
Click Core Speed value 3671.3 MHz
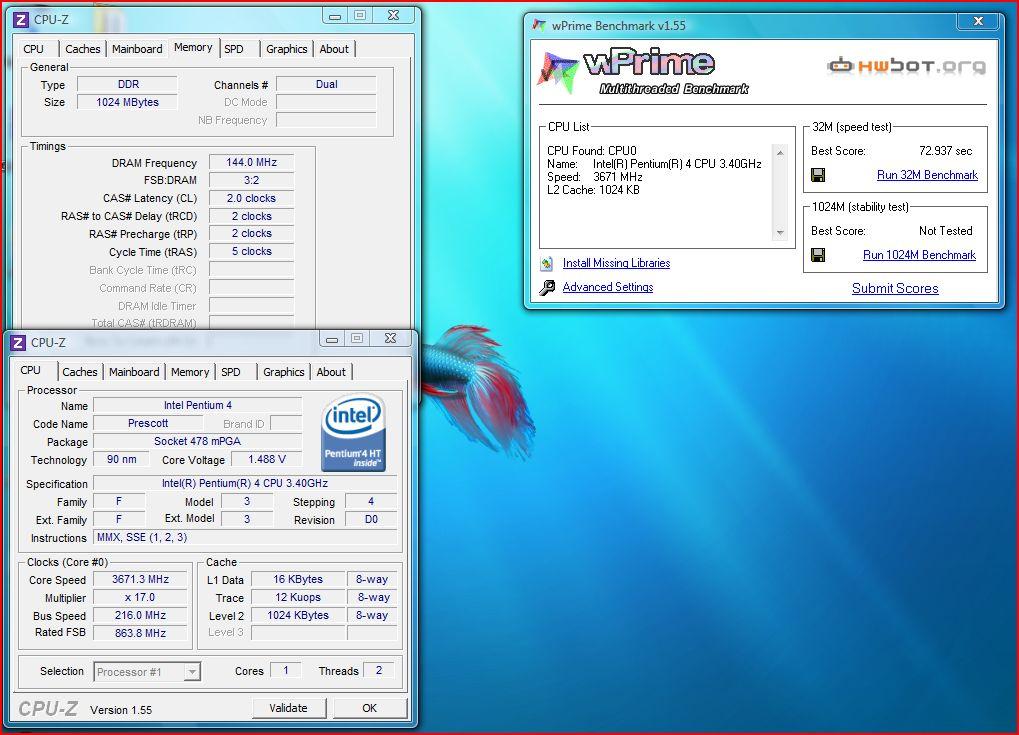pos(140,579)
